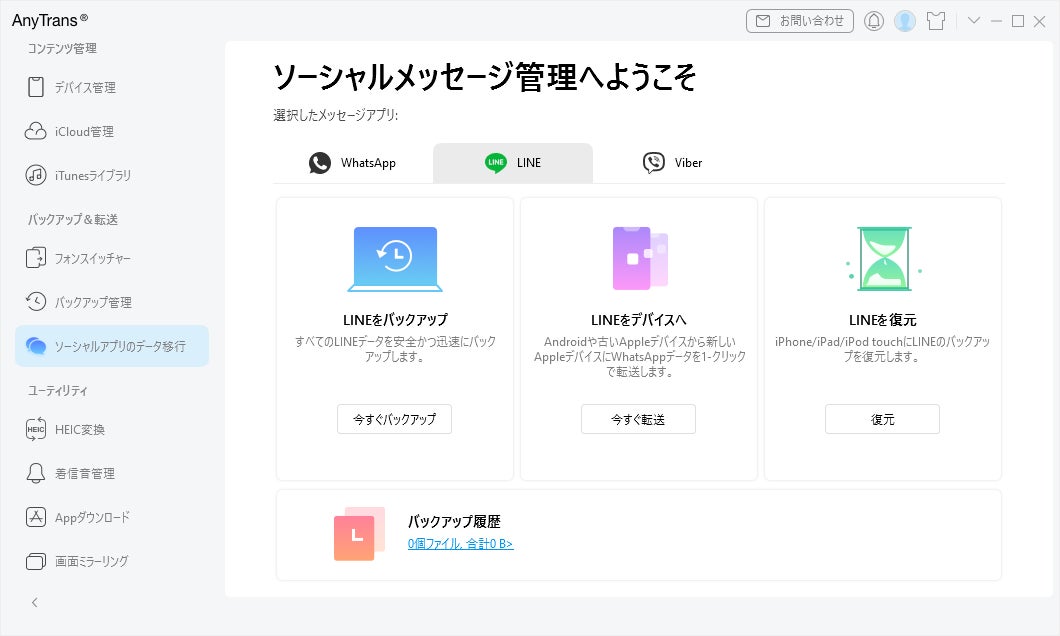Screen dimensions: 1060x636
Task: Open the 0個ファイル backup history link
Action: click(x=460, y=543)
